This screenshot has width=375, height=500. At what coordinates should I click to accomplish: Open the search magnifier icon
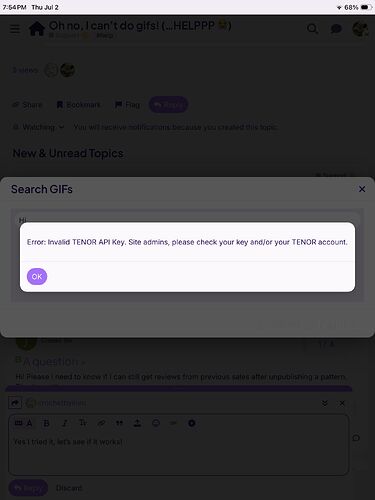click(312, 29)
